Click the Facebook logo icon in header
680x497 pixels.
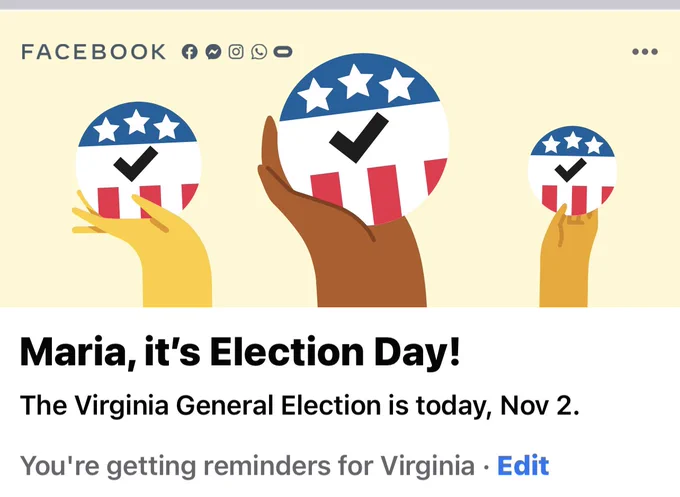pos(190,52)
